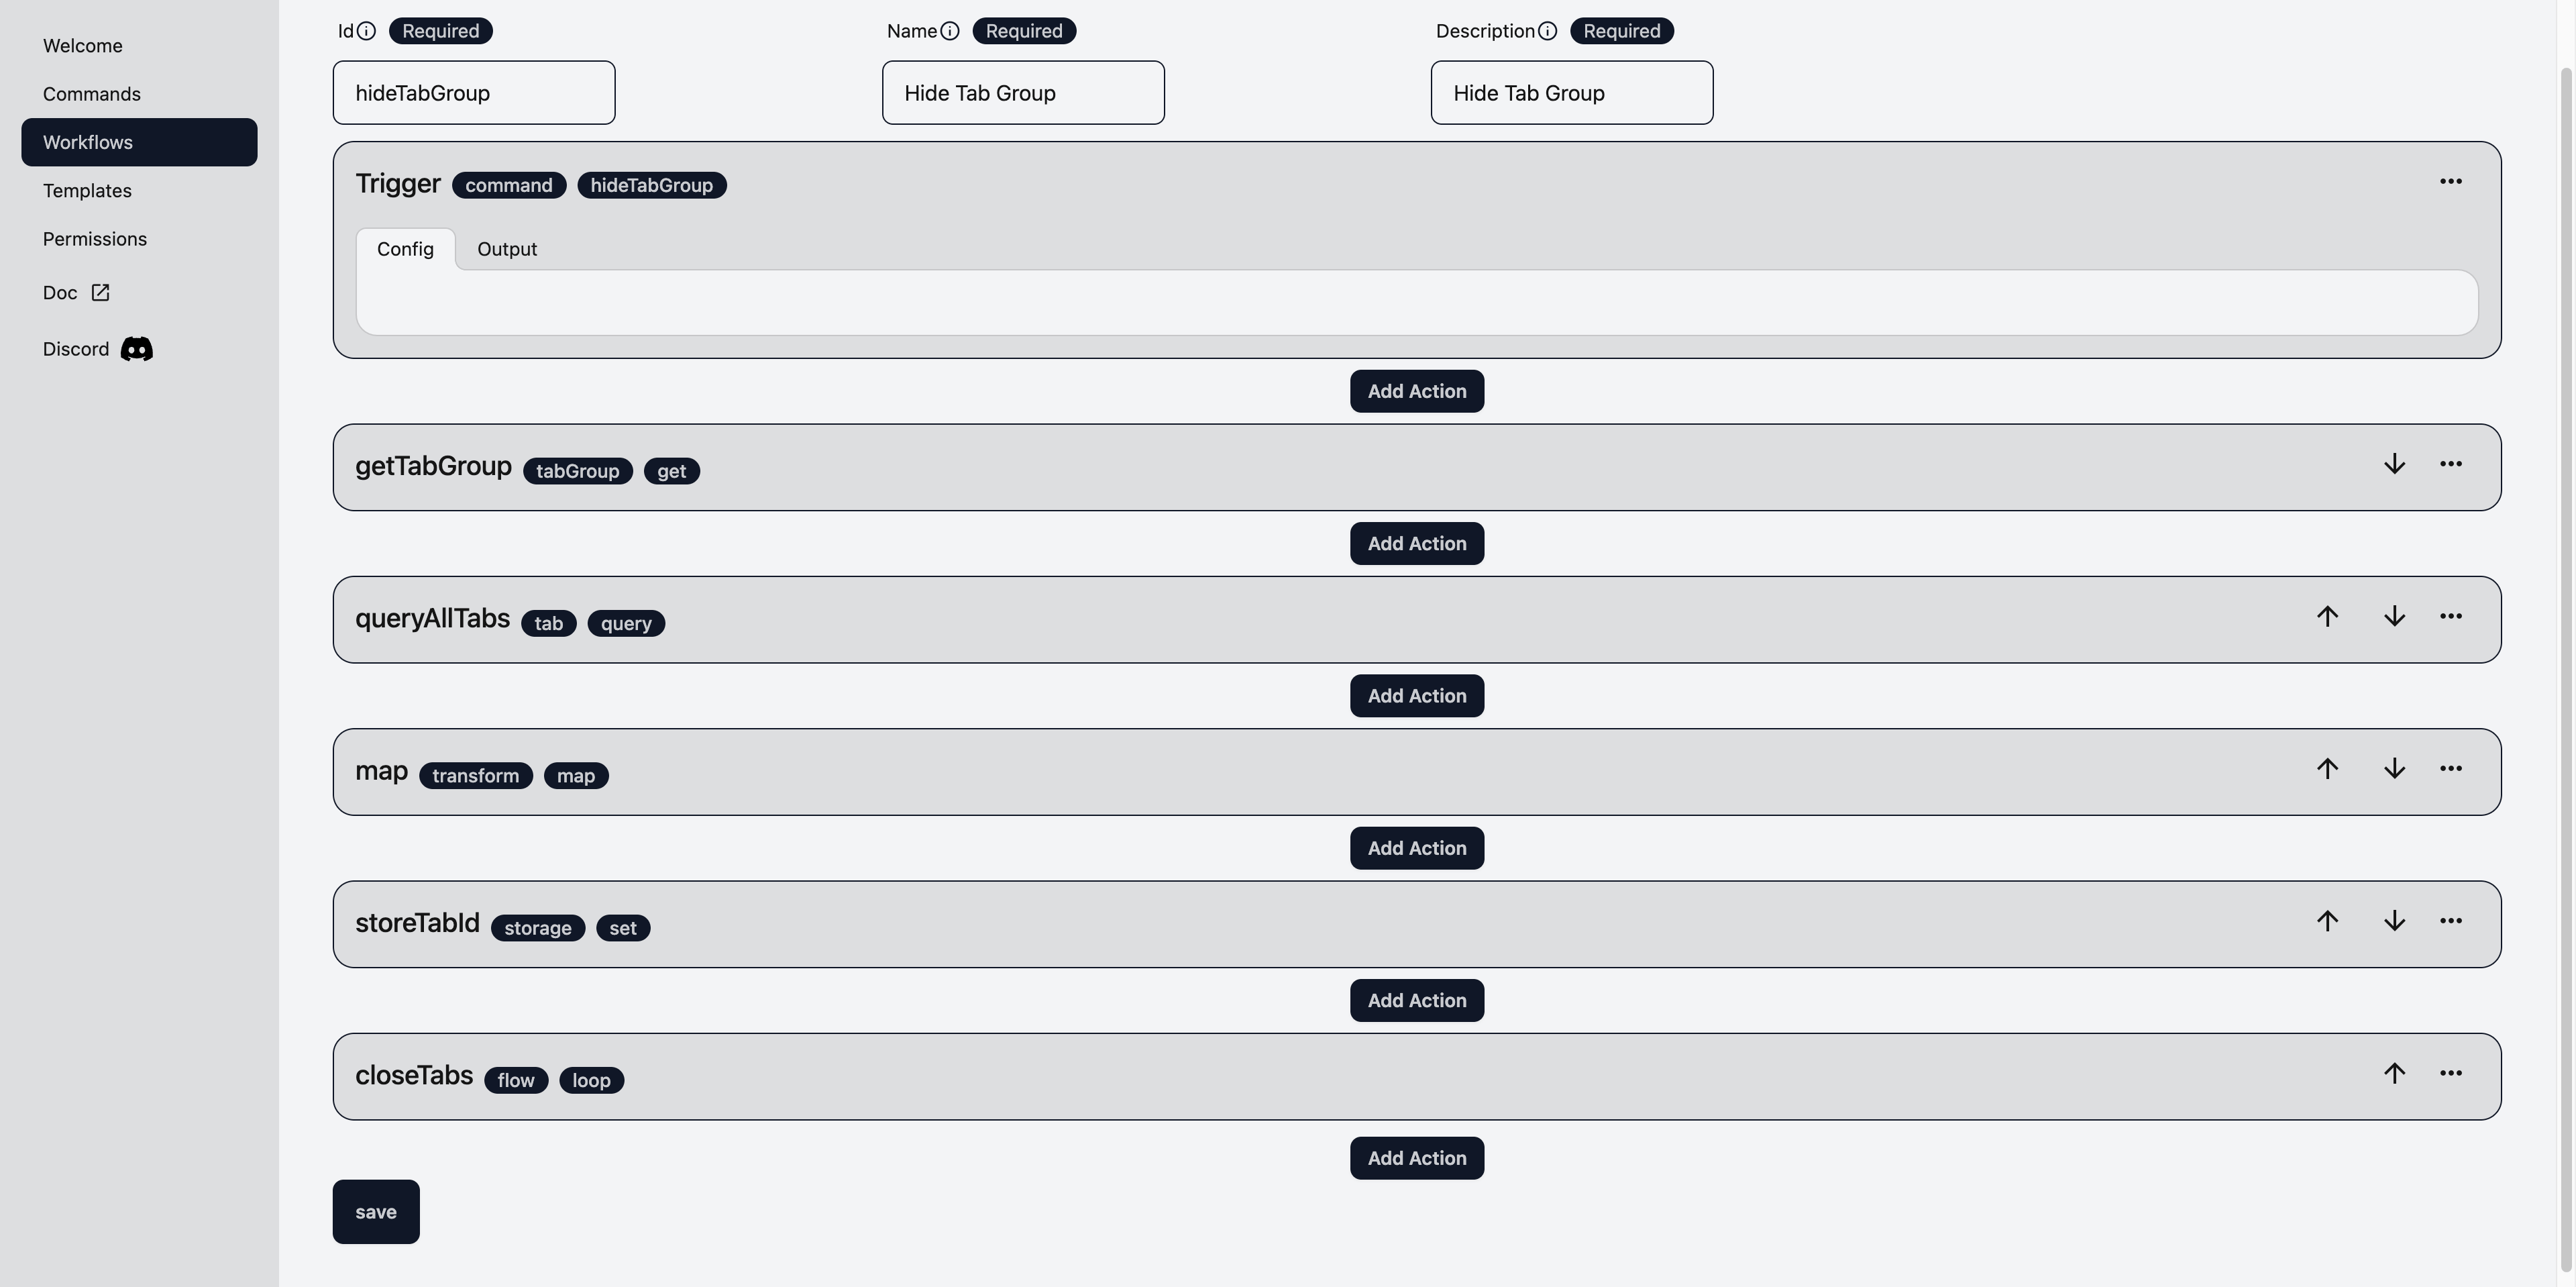Open the storeTabId ellipsis options menu
Viewport: 2576px width, 1287px height.
pos(2451,921)
